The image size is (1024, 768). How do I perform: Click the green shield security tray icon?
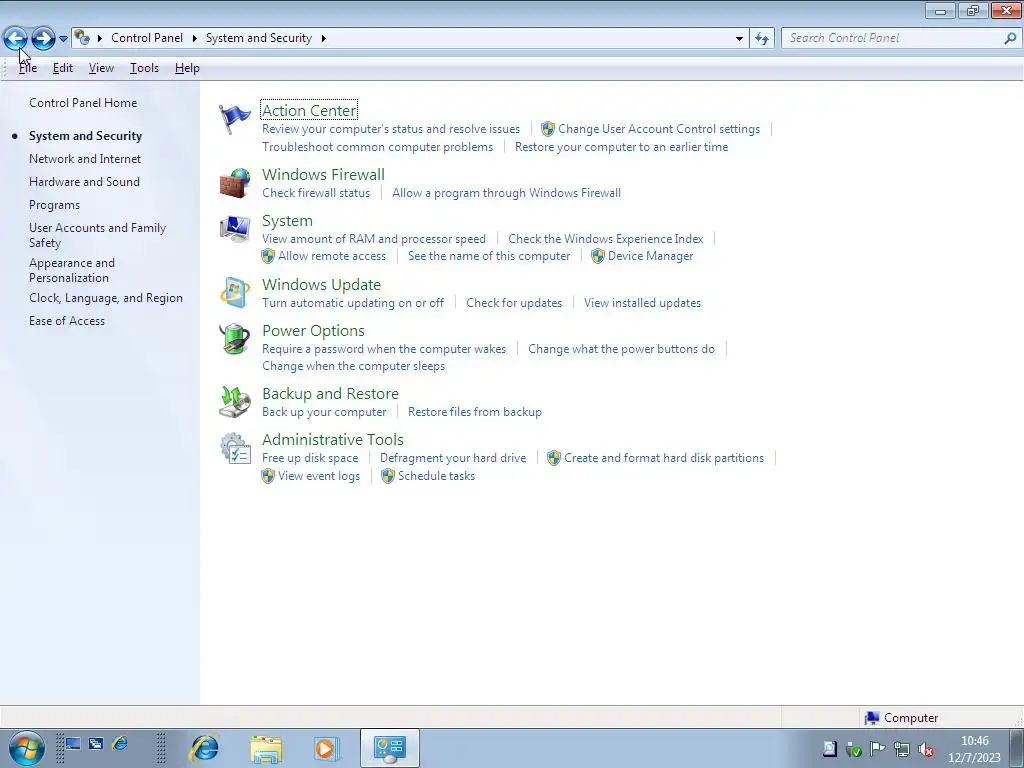(854, 749)
